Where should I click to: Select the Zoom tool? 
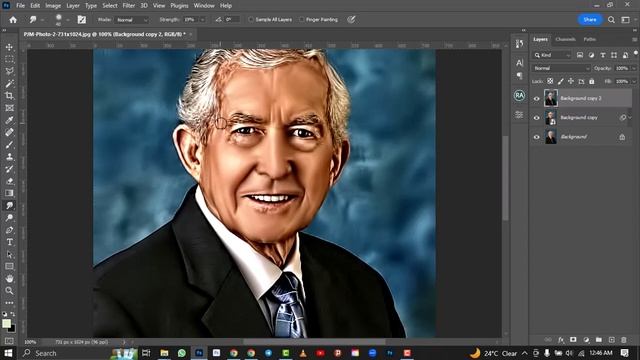[9, 291]
